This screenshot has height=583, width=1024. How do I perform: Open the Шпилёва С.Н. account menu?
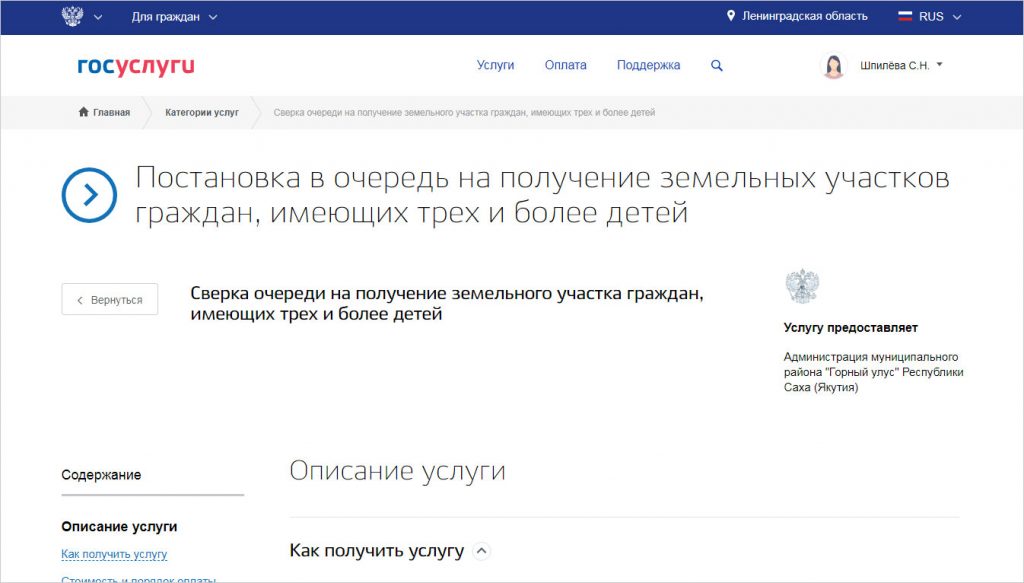[x=901, y=65]
